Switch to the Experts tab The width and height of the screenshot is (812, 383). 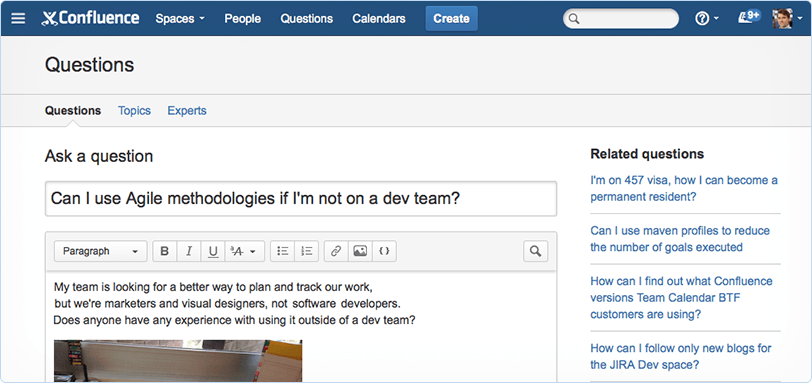[187, 111]
